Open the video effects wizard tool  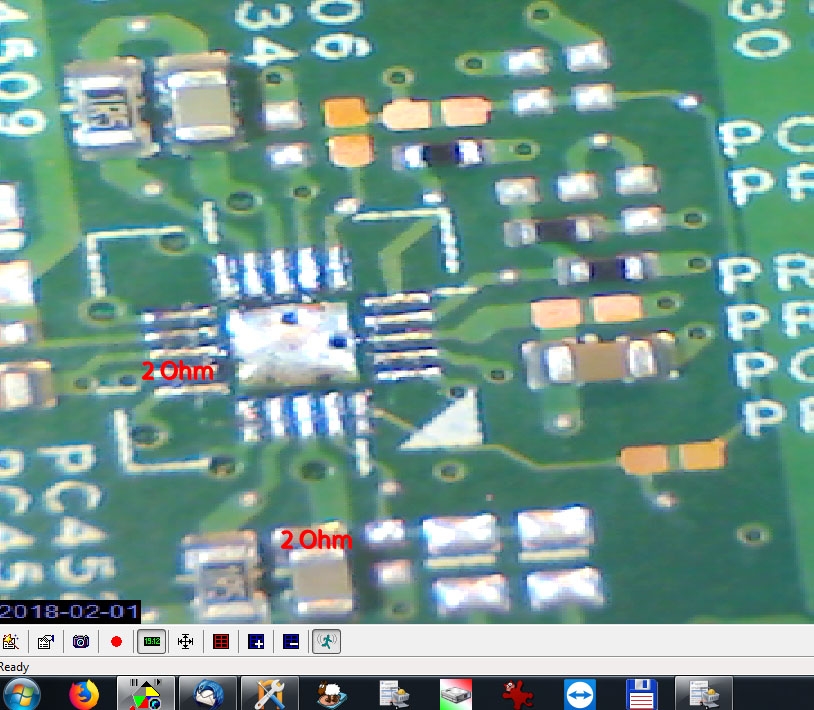pos(10,642)
